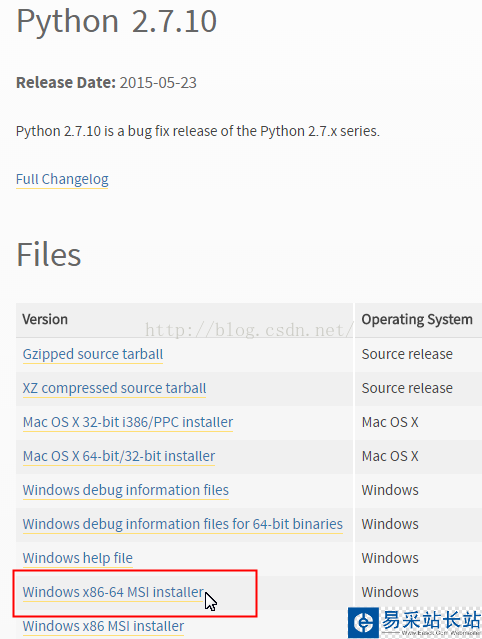Download the Windows help file

tap(78, 558)
